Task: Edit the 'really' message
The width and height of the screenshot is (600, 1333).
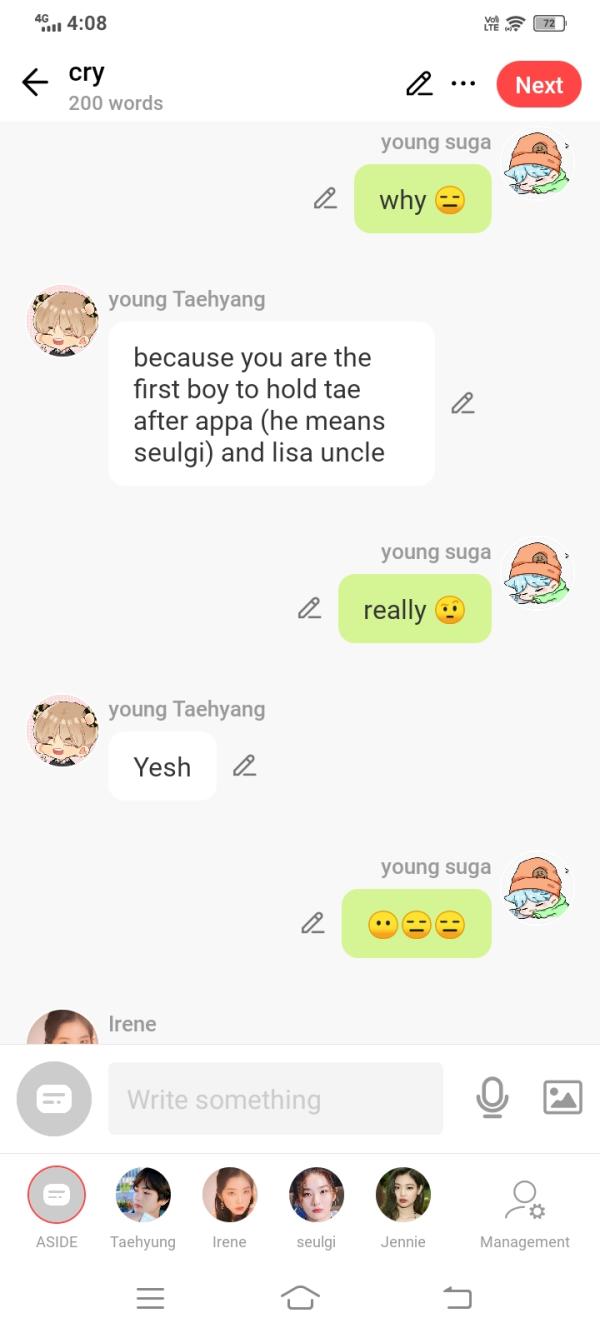Action: (309, 608)
